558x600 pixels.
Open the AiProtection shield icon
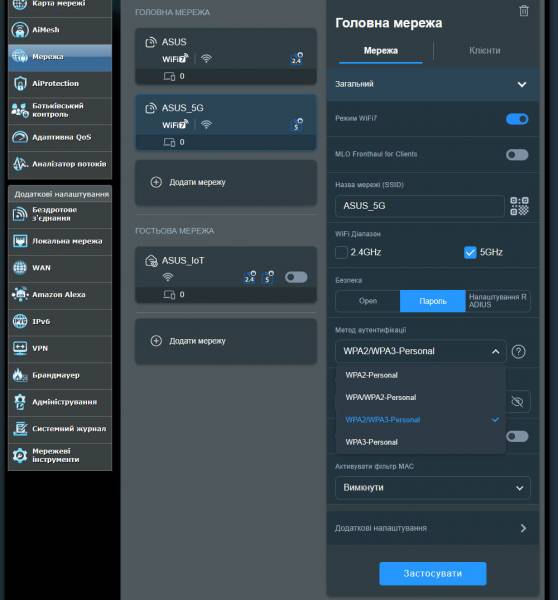[20, 83]
